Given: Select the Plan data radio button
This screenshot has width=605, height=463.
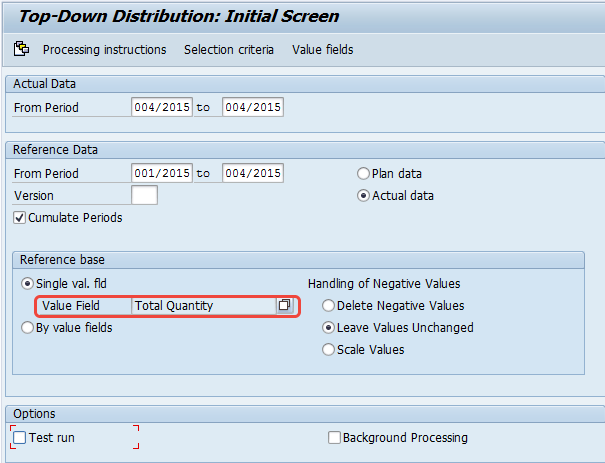Looking at the screenshot, I should (364, 173).
